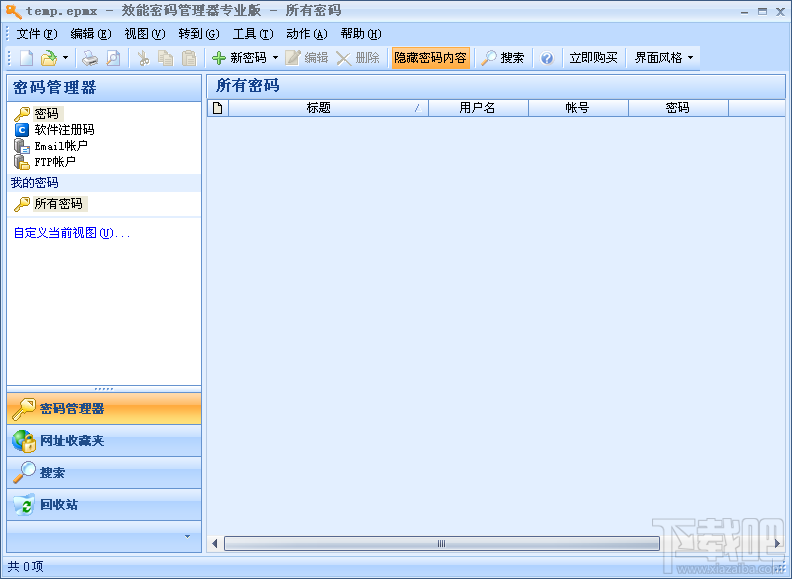
Task: Switch to 密码管理器 navigation pane
Action: pos(104,408)
